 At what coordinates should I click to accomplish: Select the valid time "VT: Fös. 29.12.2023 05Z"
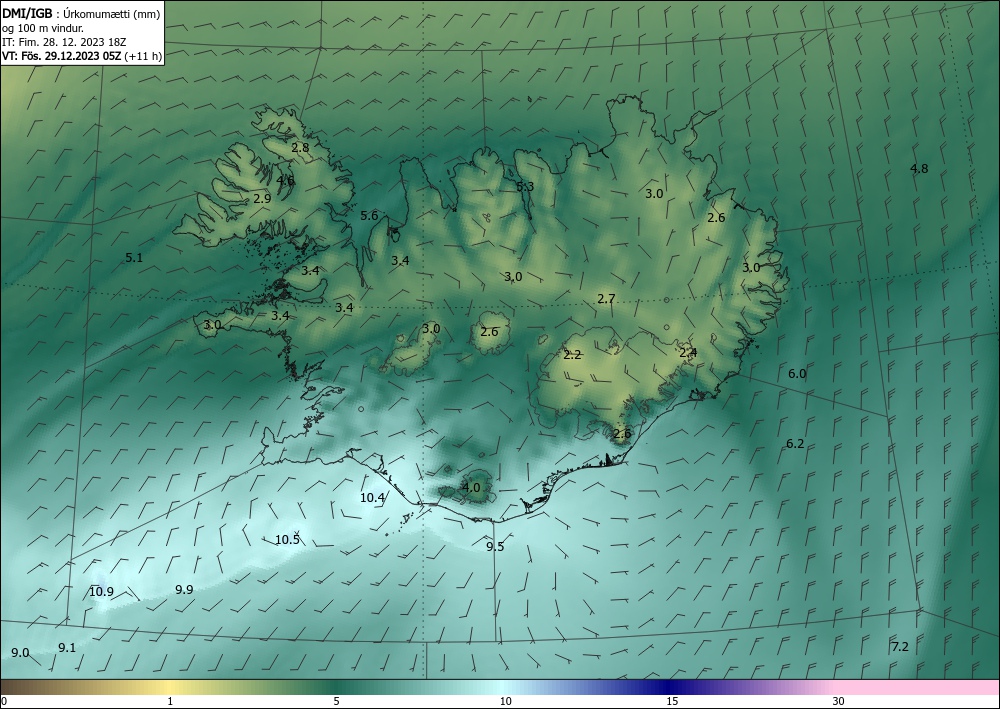(x=61, y=55)
